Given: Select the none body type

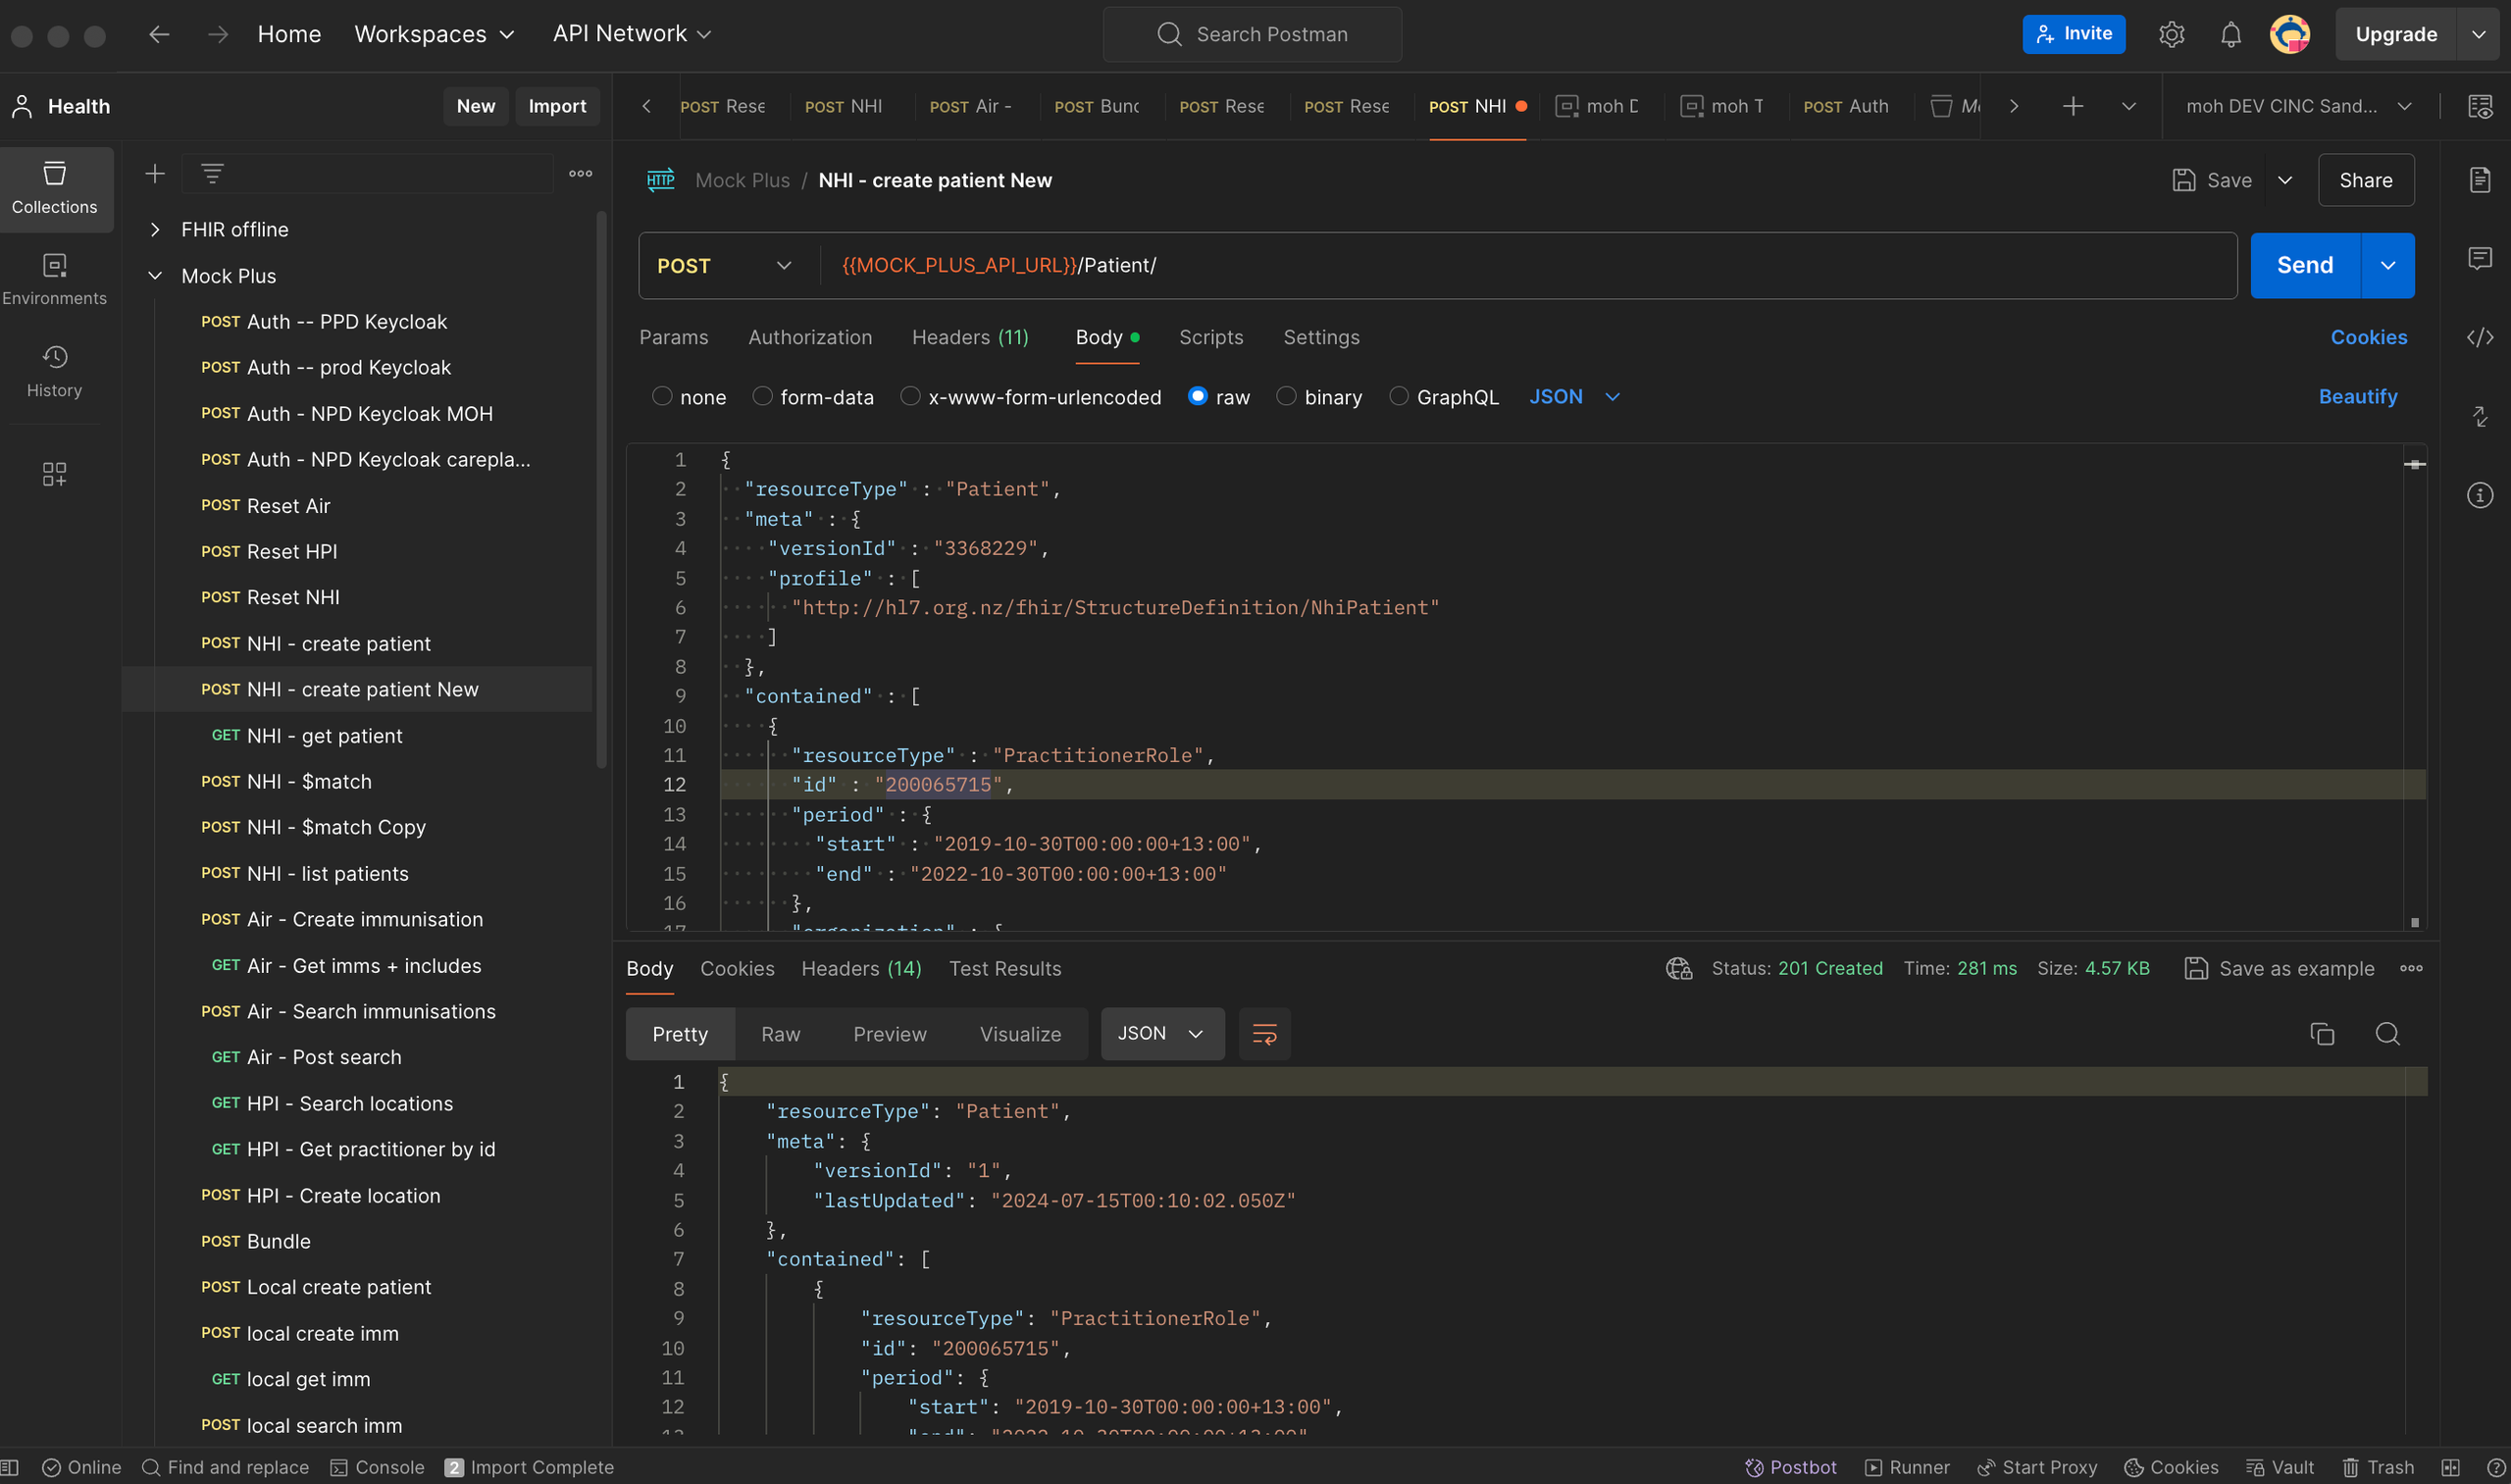Looking at the screenshot, I should pos(662,397).
